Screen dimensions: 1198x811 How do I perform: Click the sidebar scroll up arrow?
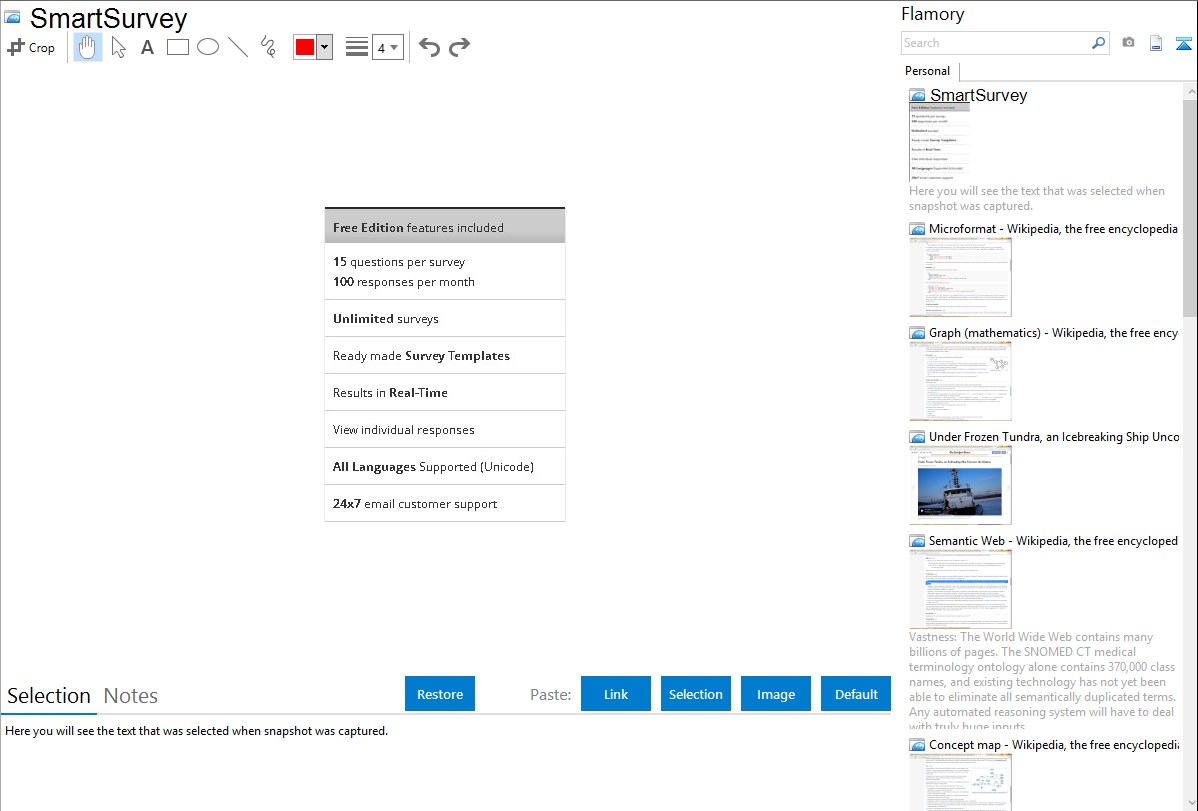[x=1190, y=92]
